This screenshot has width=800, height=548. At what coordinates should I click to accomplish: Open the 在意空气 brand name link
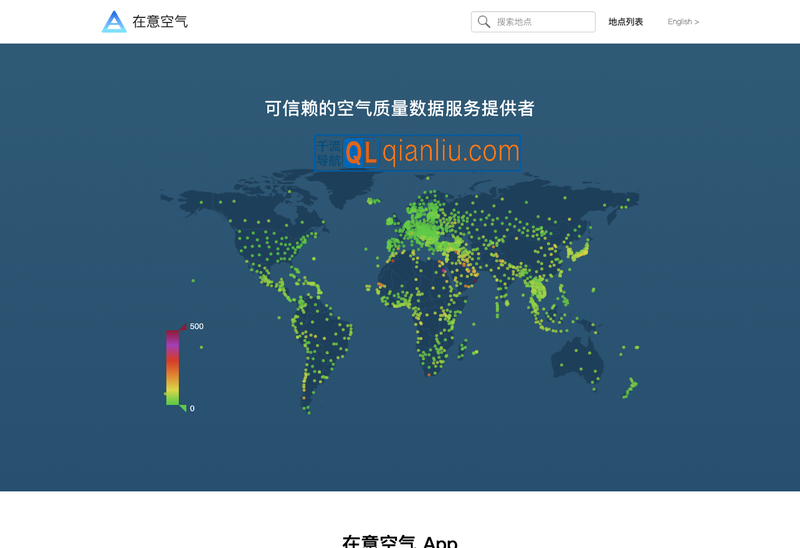click(x=160, y=21)
